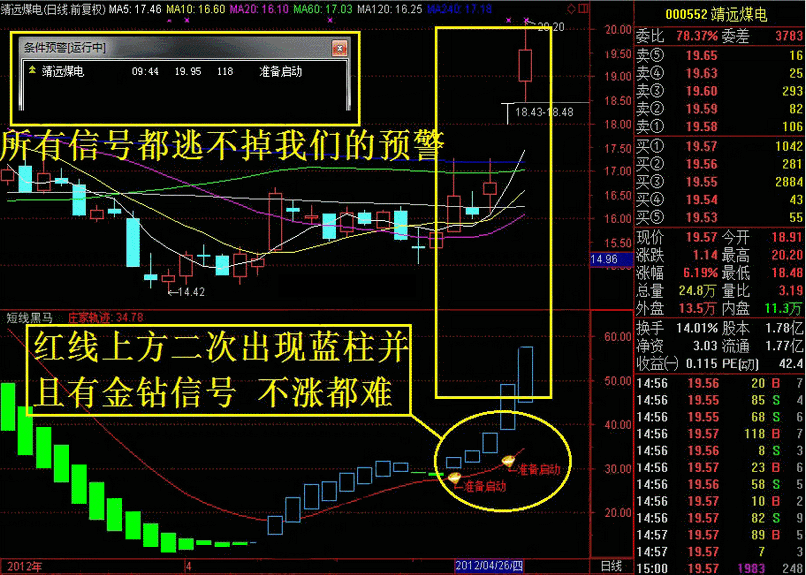Image resolution: width=806 pixels, height=575 pixels.
Task: Click the 18.43-18.48 gap label
Action: click(x=544, y=112)
